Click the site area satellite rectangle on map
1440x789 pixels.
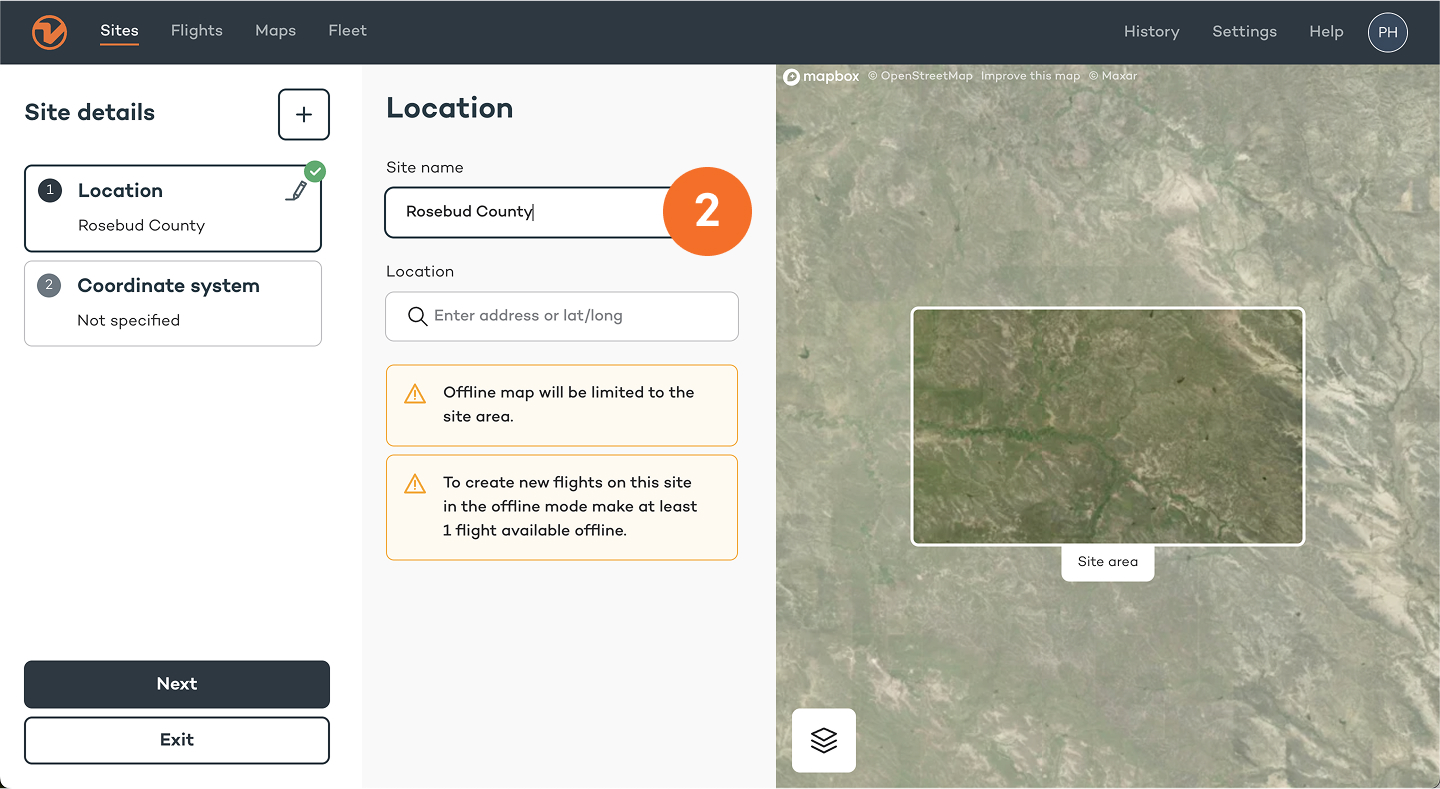pos(1108,427)
